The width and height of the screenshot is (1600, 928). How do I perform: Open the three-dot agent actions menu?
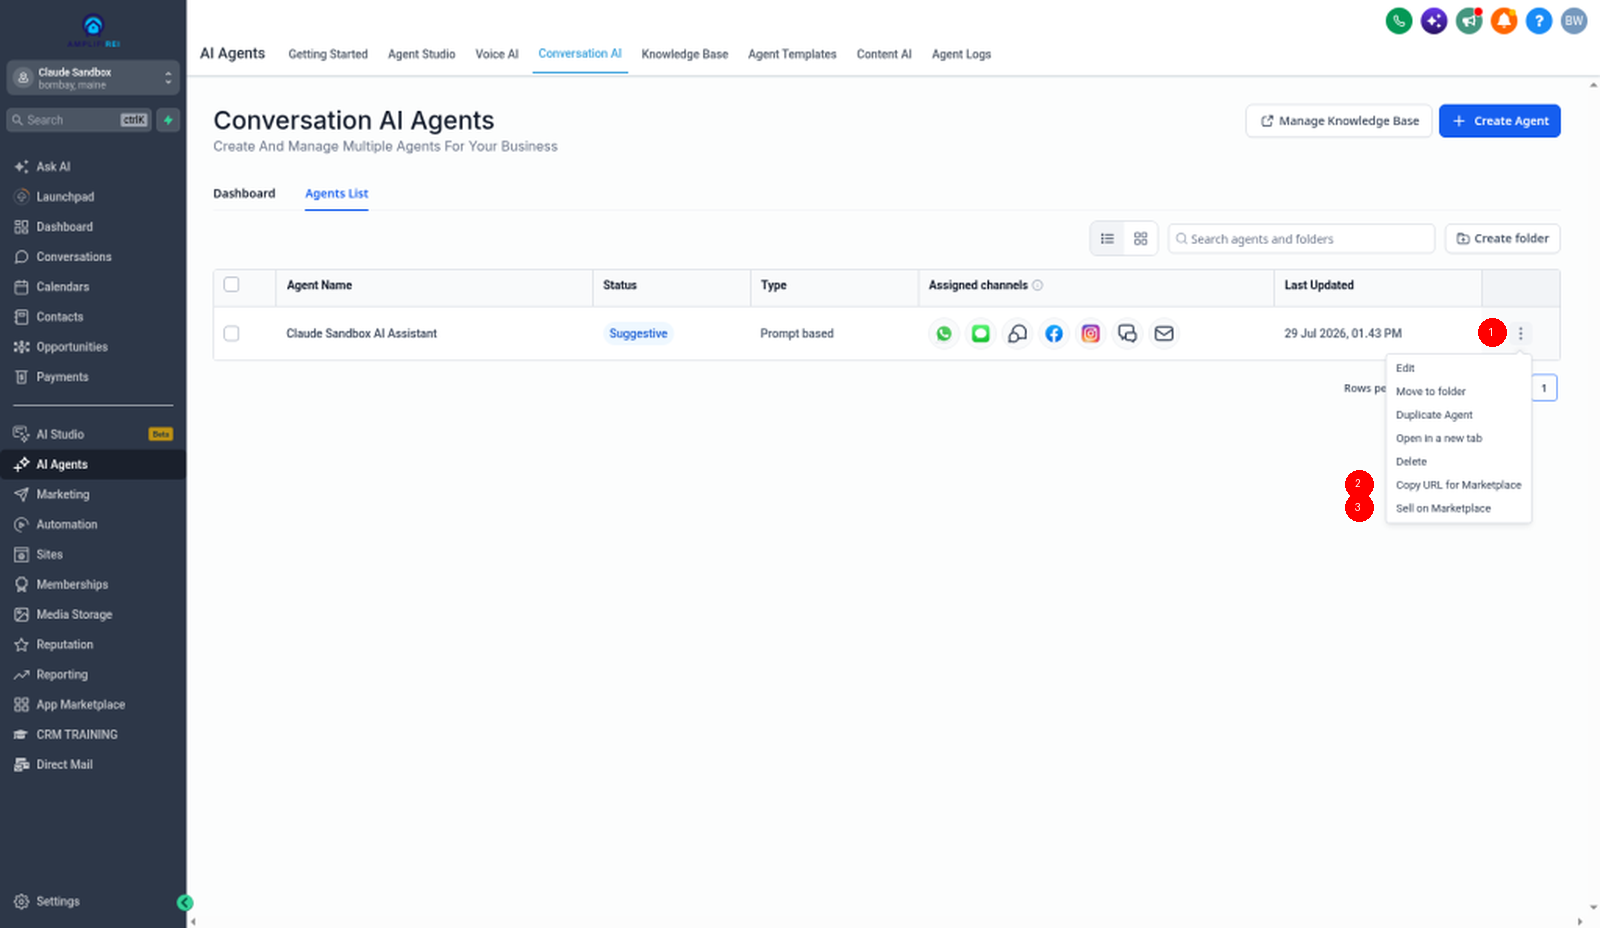1520,334
